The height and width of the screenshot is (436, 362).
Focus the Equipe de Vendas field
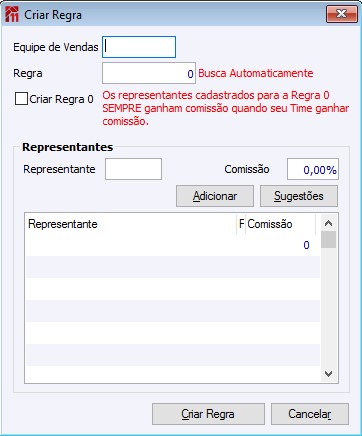click(x=139, y=47)
